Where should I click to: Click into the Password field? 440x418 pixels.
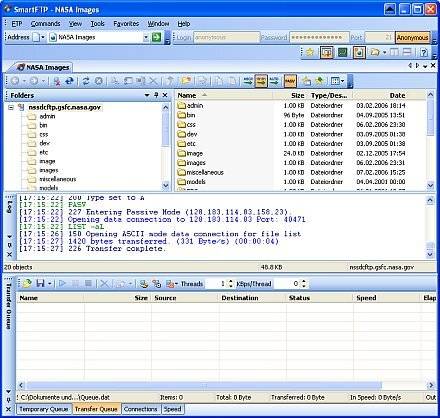tap(319, 37)
